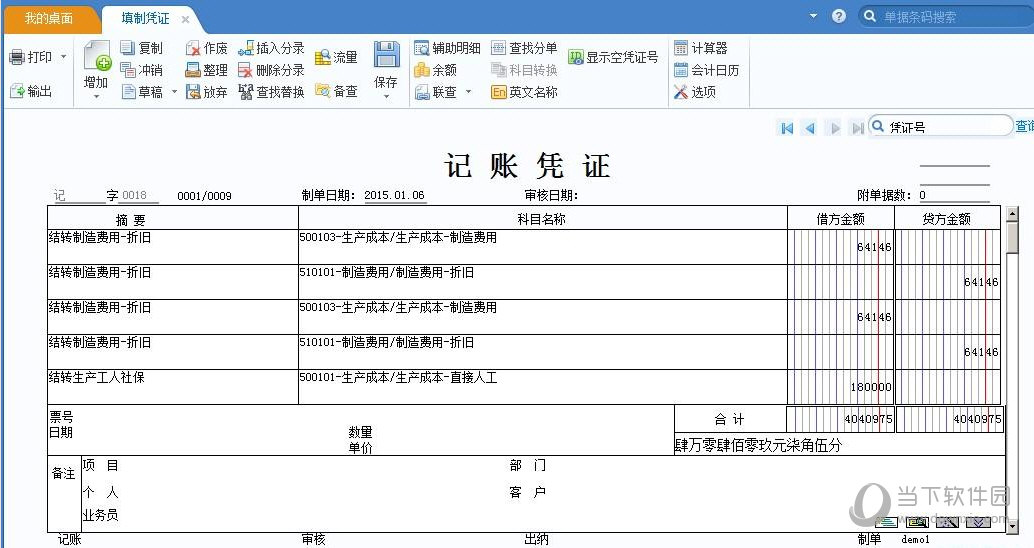
Task: Click the help question mark icon
Action: pos(839,16)
